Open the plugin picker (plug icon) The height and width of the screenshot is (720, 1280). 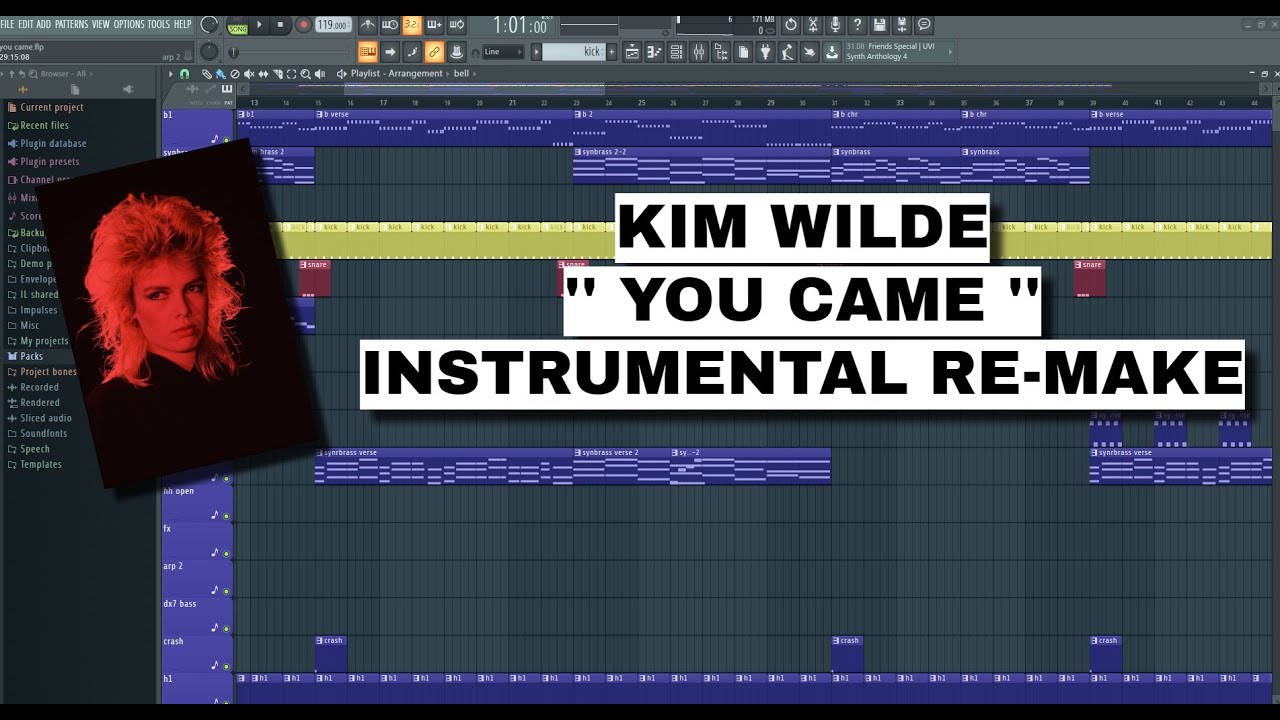click(765, 52)
